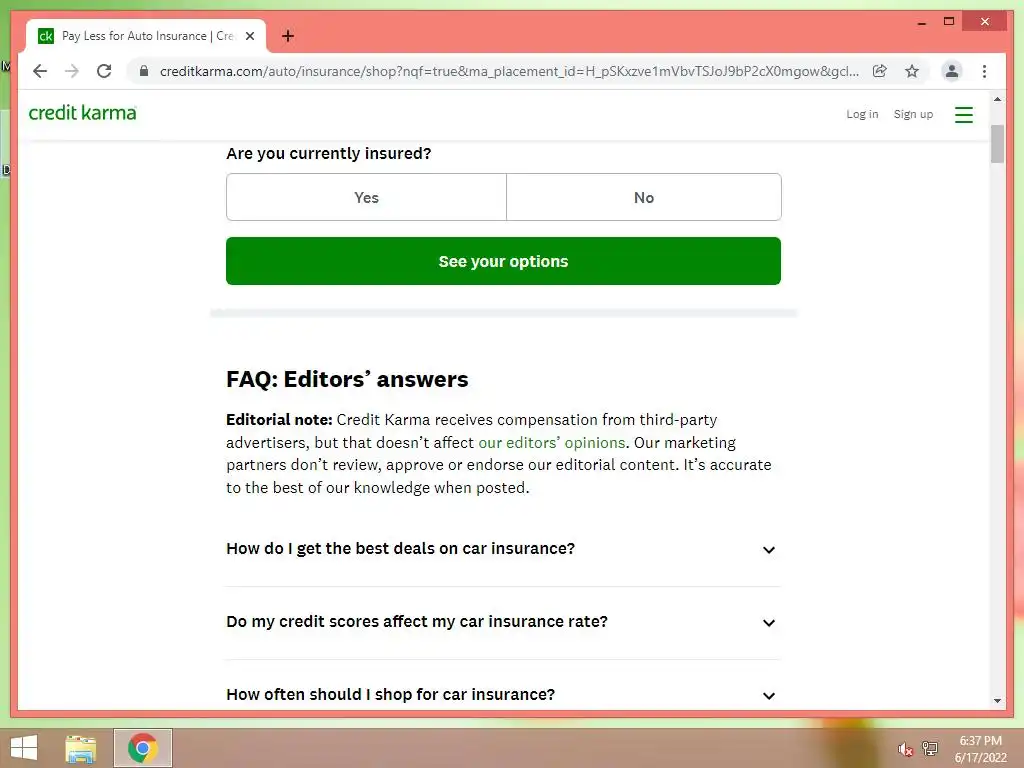This screenshot has width=1024, height=768.
Task: Select No for currently insured
Action: (643, 197)
